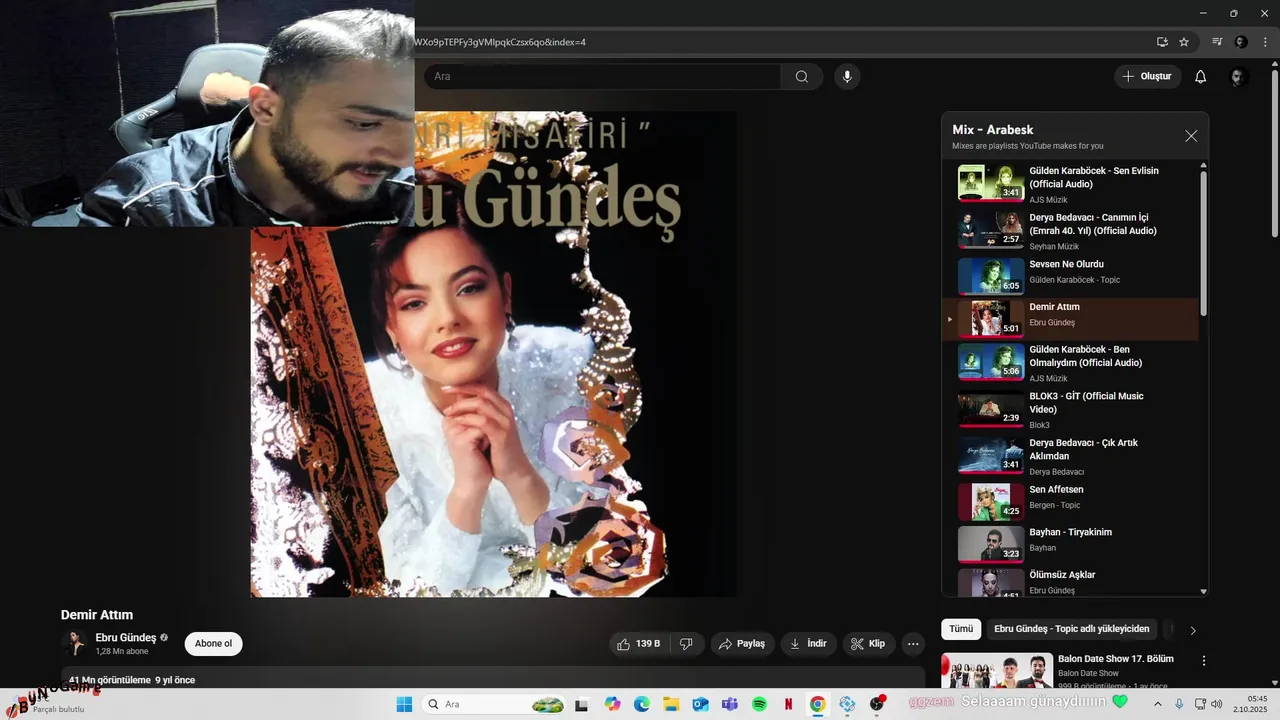The height and width of the screenshot is (720, 1280).
Task: Select the Ebru Gündeş - Topic adlı yükleyiciden chip
Action: click(x=1072, y=629)
